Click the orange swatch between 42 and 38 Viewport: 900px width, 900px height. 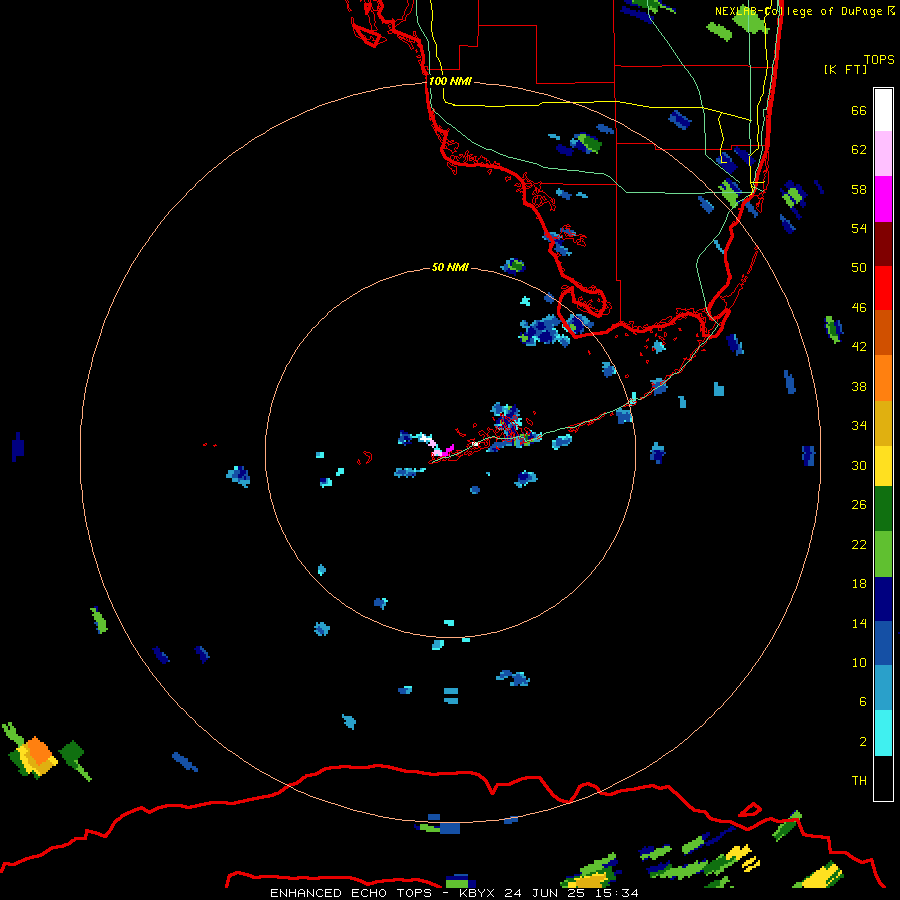pyautogui.click(x=883, y=377)
